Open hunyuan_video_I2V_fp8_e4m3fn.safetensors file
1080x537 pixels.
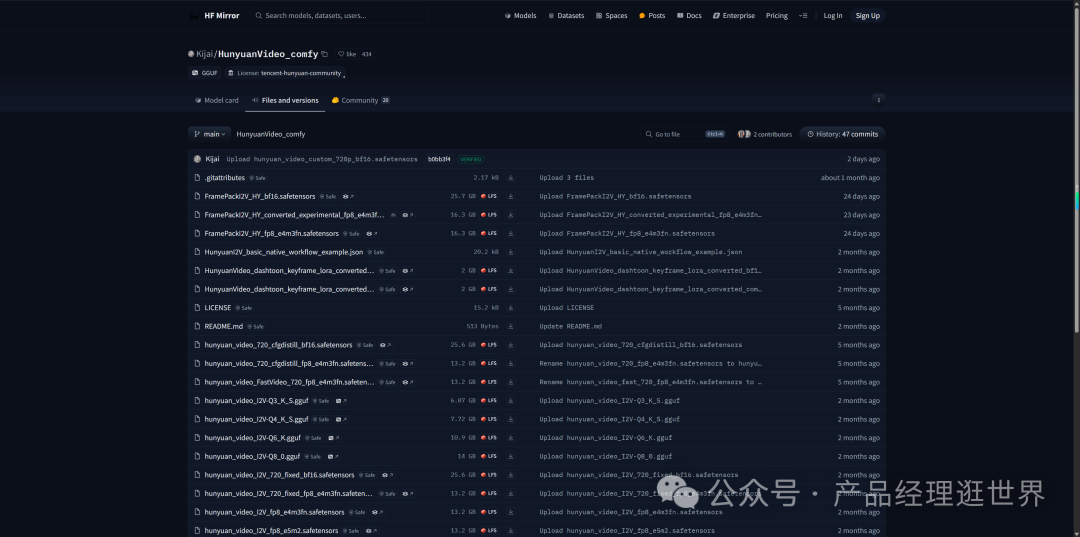(275, 512)
